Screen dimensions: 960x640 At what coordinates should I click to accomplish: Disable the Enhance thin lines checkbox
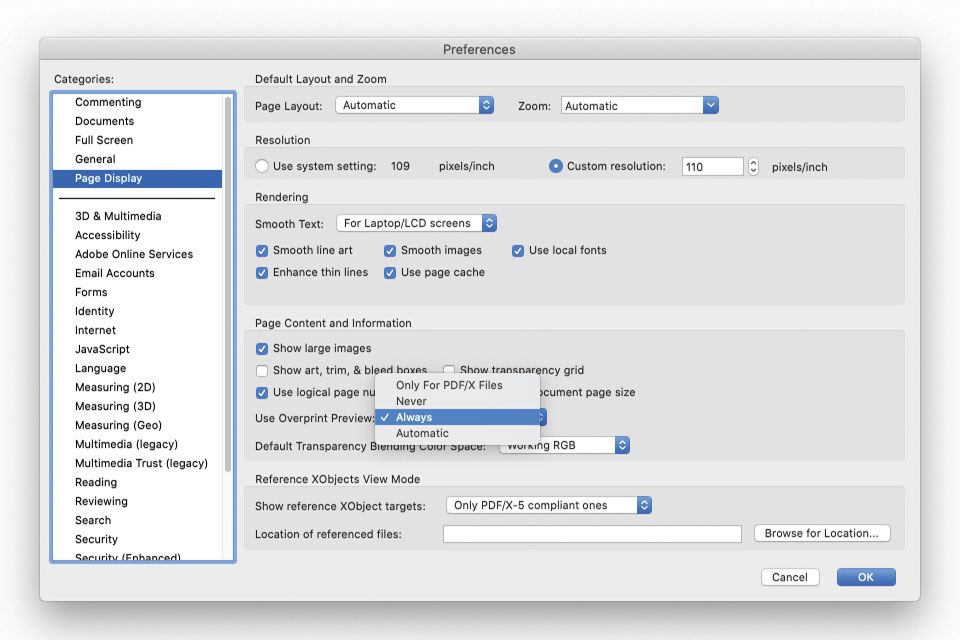(x=263, y=273)
